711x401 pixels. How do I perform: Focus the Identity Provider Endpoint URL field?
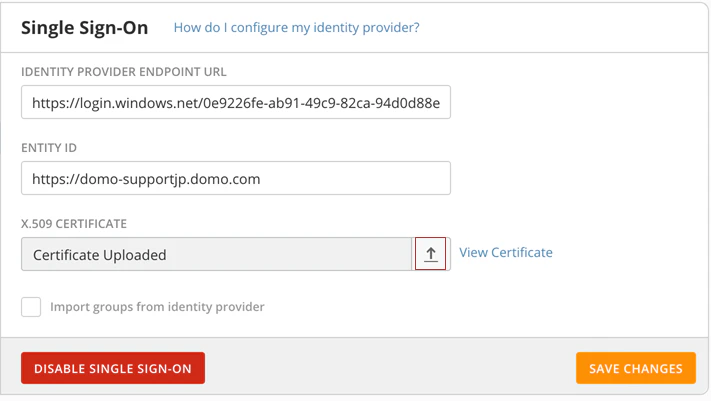coord(236,103)
